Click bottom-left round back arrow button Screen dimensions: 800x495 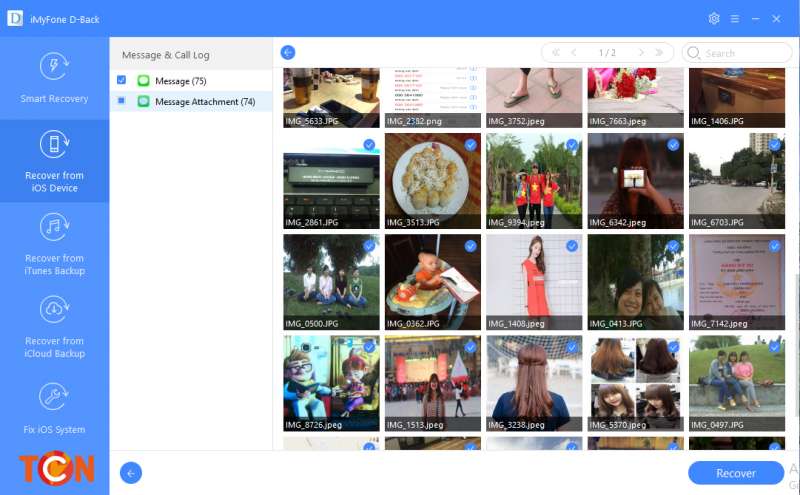(x=130, y=473)
